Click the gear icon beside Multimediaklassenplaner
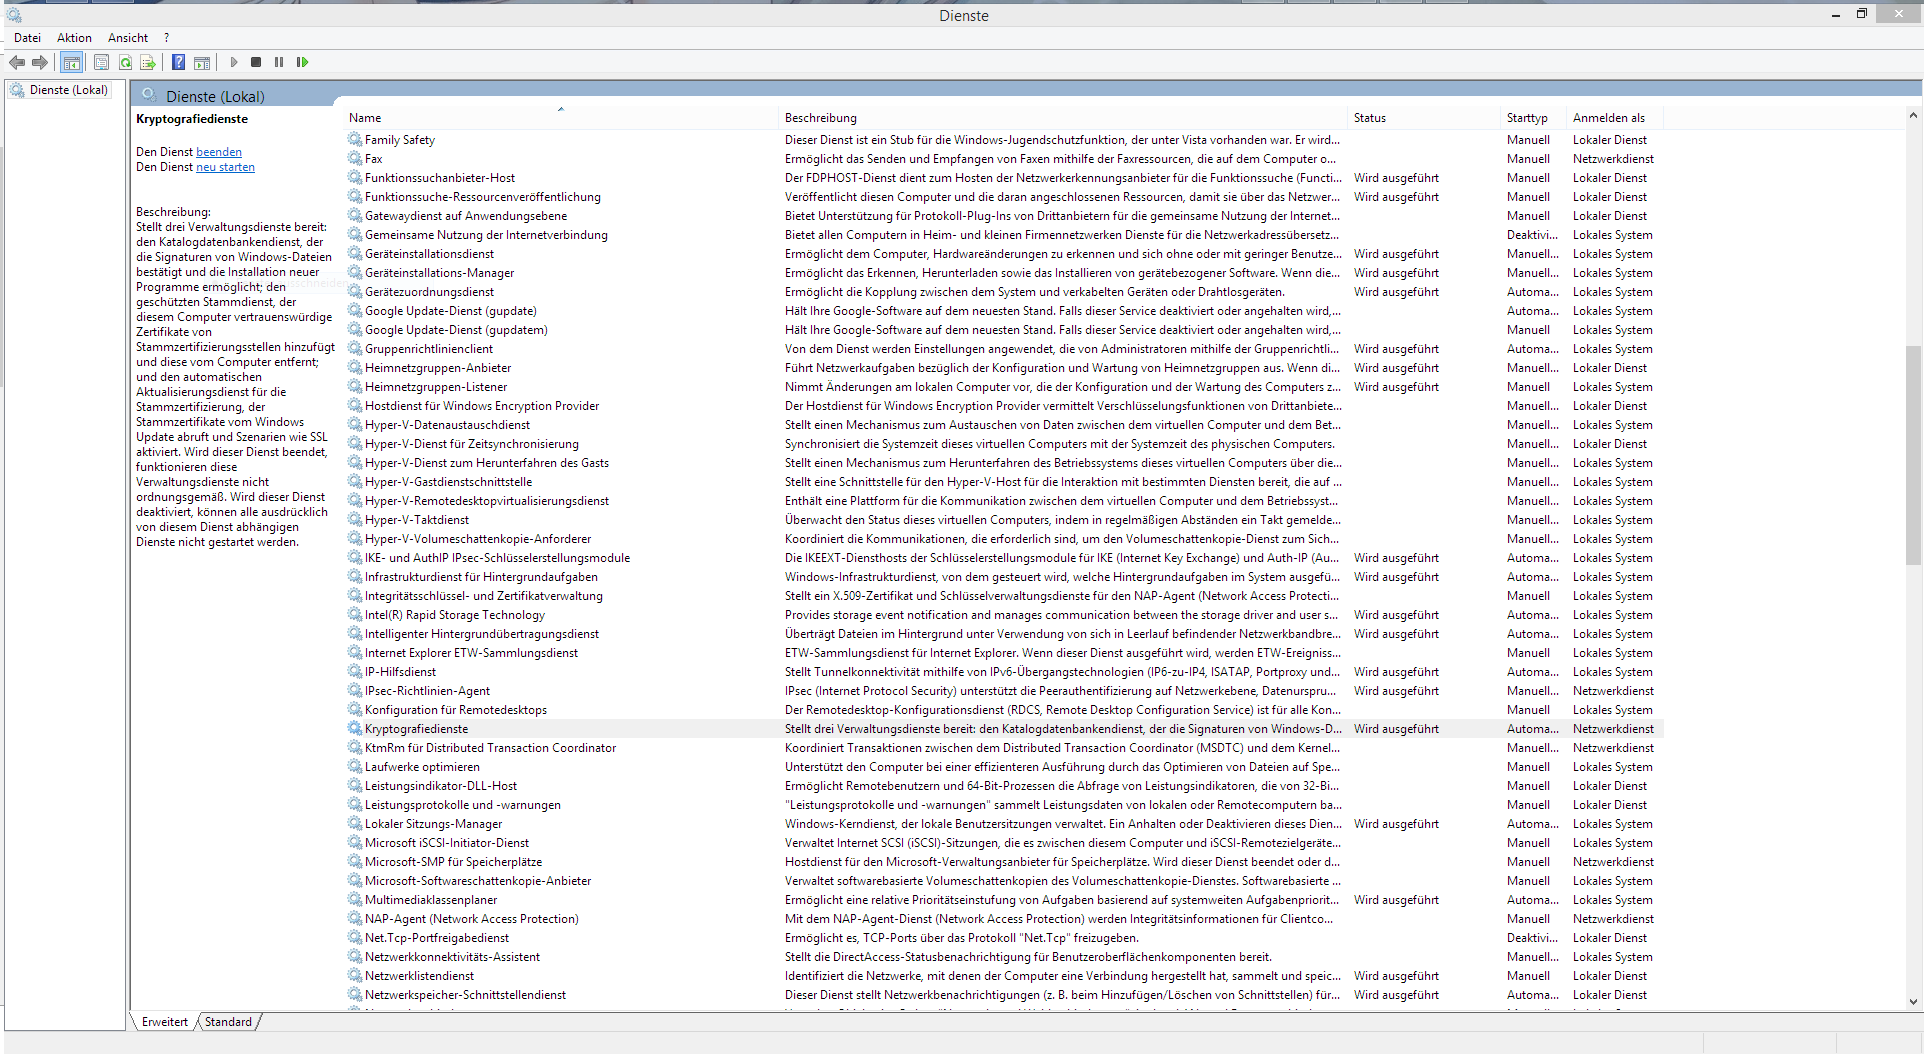Screen dimensions: 1924x1054 click(355, 900)
